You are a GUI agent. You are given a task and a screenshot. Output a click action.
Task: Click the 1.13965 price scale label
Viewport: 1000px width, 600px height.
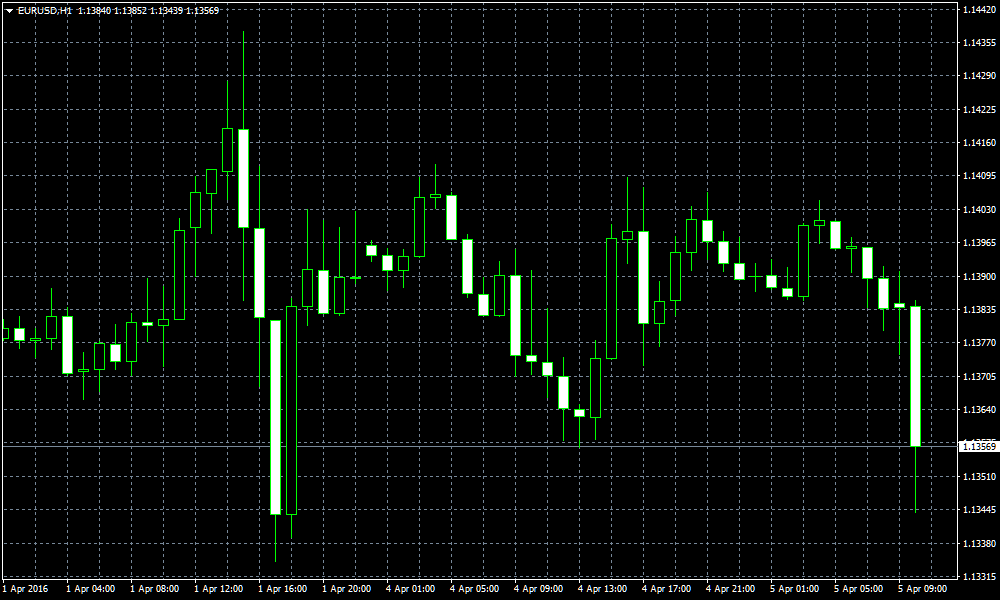[x=979, y=243]
